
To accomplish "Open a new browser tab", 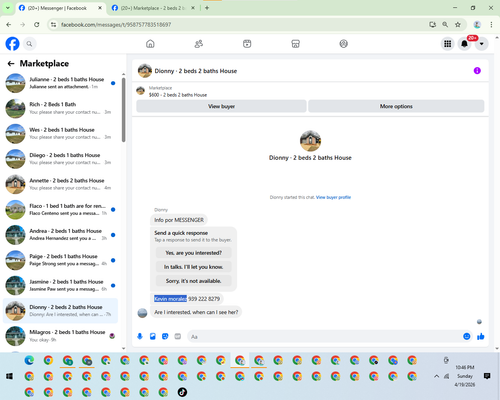I will [x=207, y=8].
